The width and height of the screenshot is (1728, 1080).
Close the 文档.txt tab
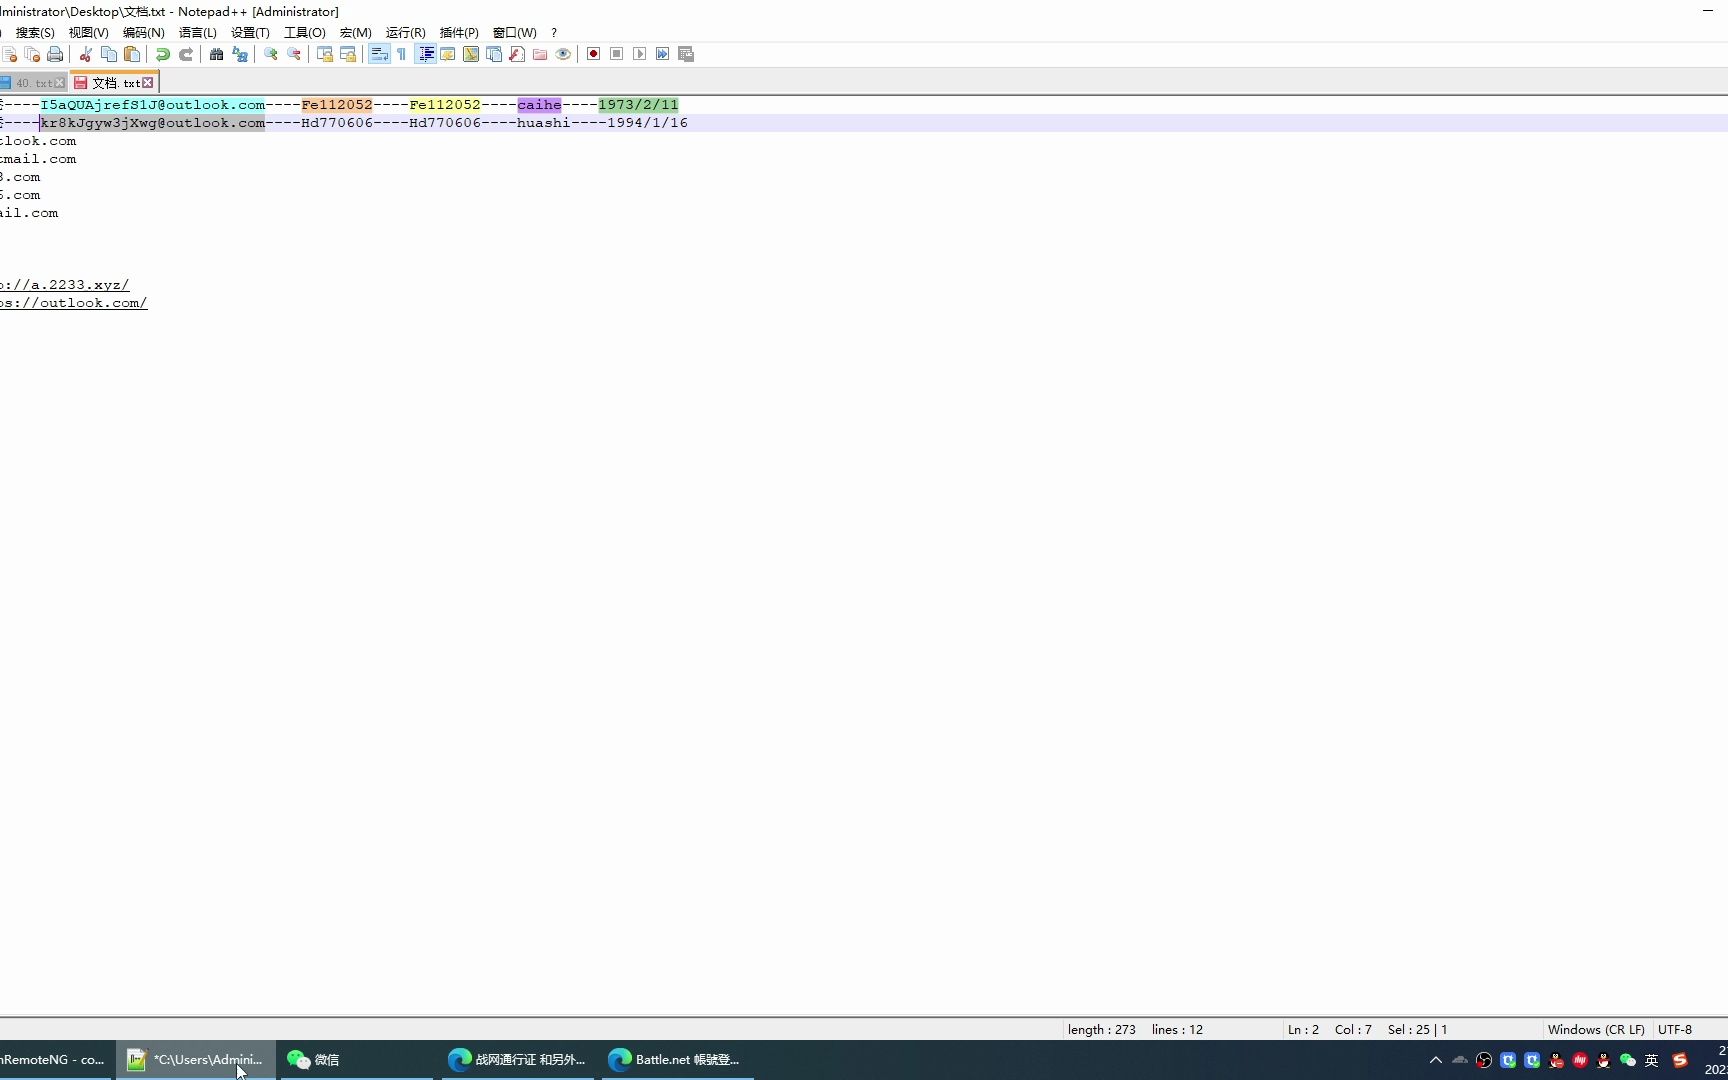pos(148,83)
